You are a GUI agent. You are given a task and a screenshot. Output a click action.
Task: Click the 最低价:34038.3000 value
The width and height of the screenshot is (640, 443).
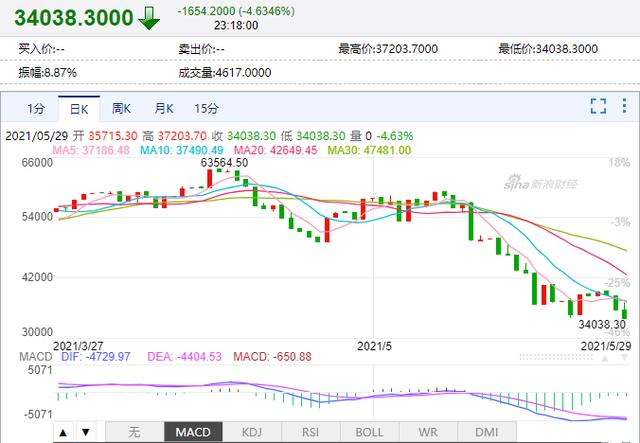pos(548,49)
